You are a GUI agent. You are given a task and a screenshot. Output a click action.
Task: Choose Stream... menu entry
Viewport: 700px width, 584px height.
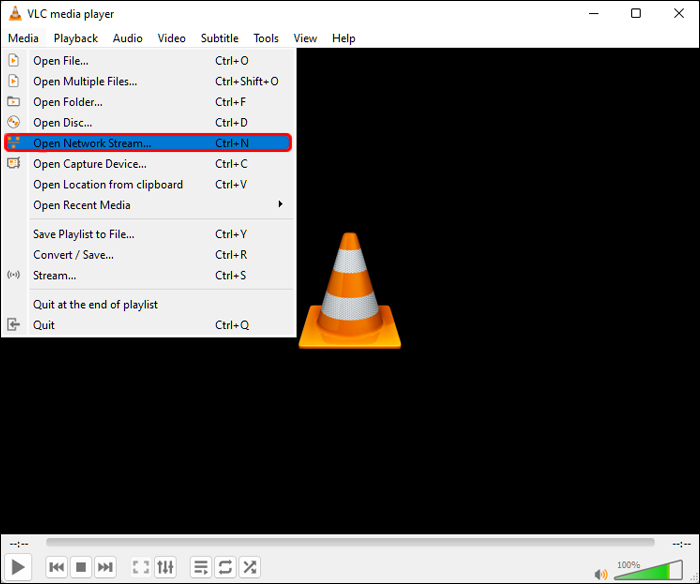tap(149, 275)
